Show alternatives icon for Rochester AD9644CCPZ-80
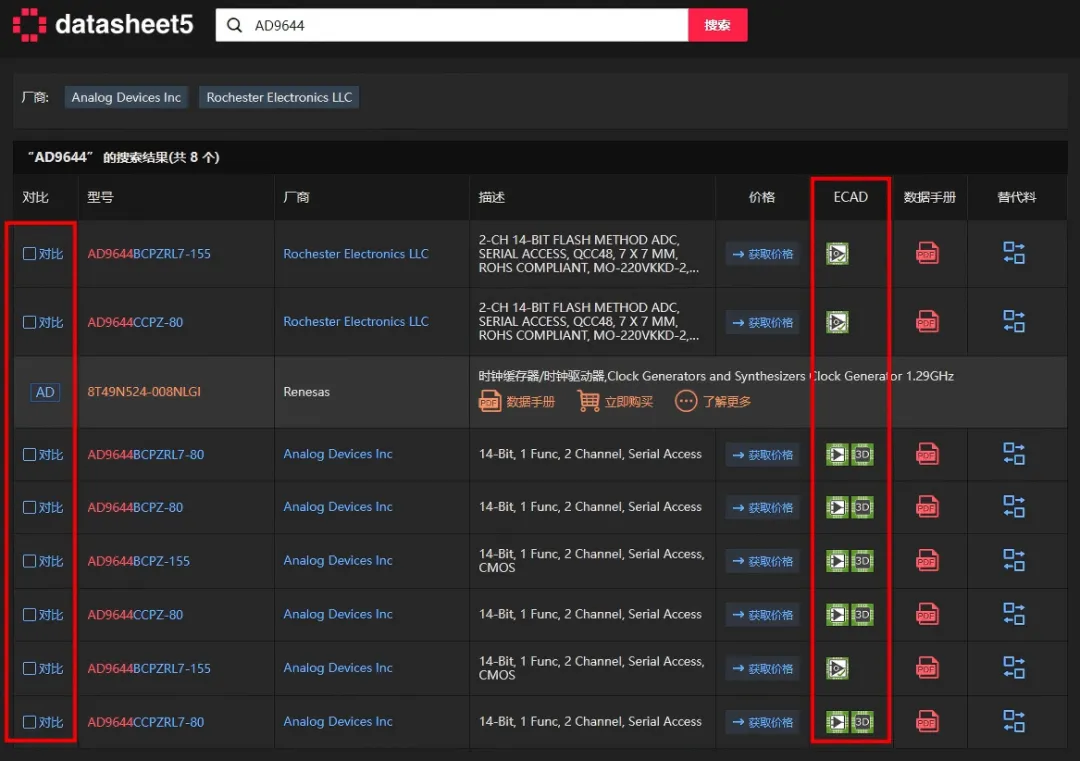1080x761 pixels. pyautogui.click(x=1014, y=321)
